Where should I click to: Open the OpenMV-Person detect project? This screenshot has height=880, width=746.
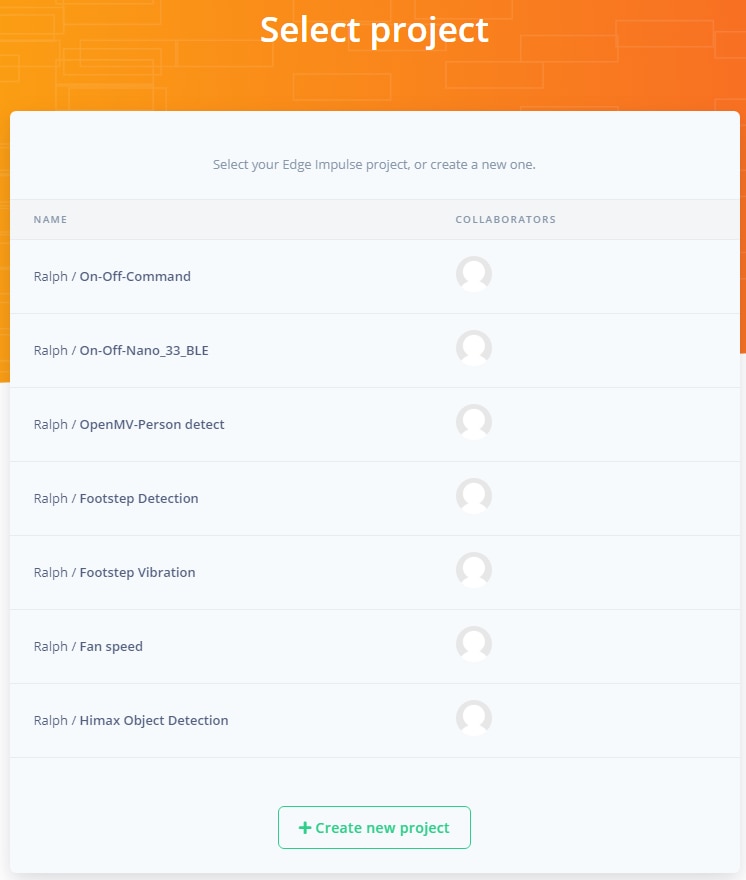pyautogui.click(x=151, y=425)
